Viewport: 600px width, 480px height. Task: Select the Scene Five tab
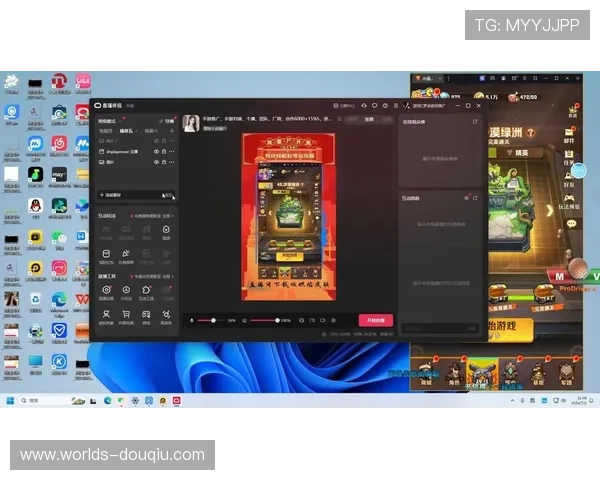pyautogui.click(x=126, y=131)
